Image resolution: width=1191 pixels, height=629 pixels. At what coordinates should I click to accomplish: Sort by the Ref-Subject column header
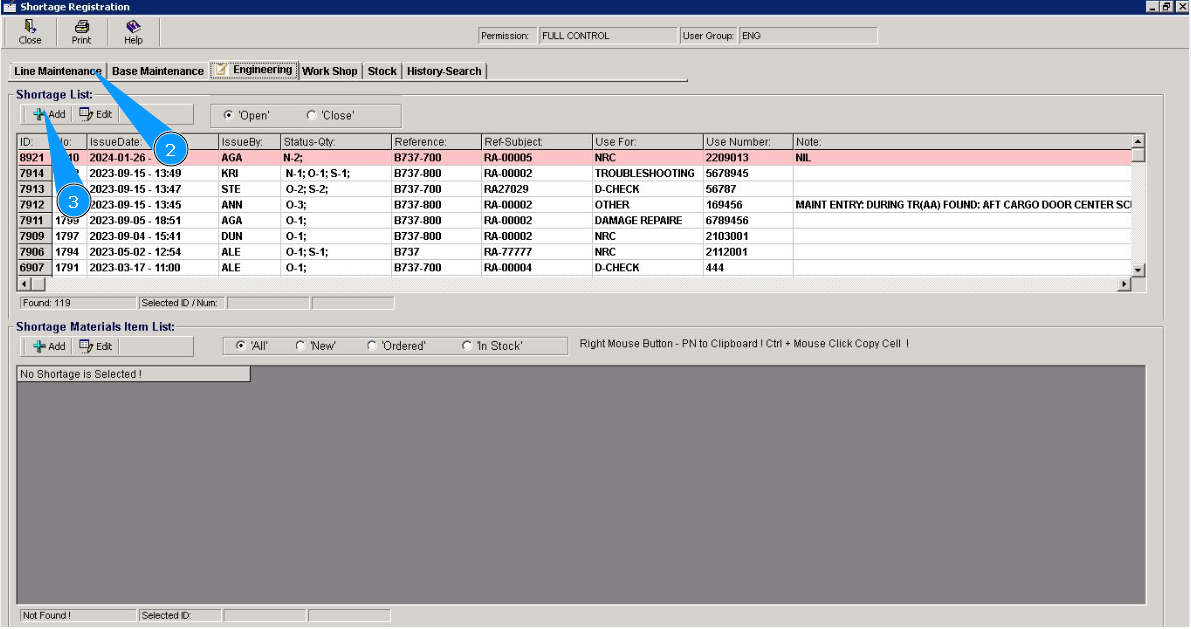(x=537, y=142)
